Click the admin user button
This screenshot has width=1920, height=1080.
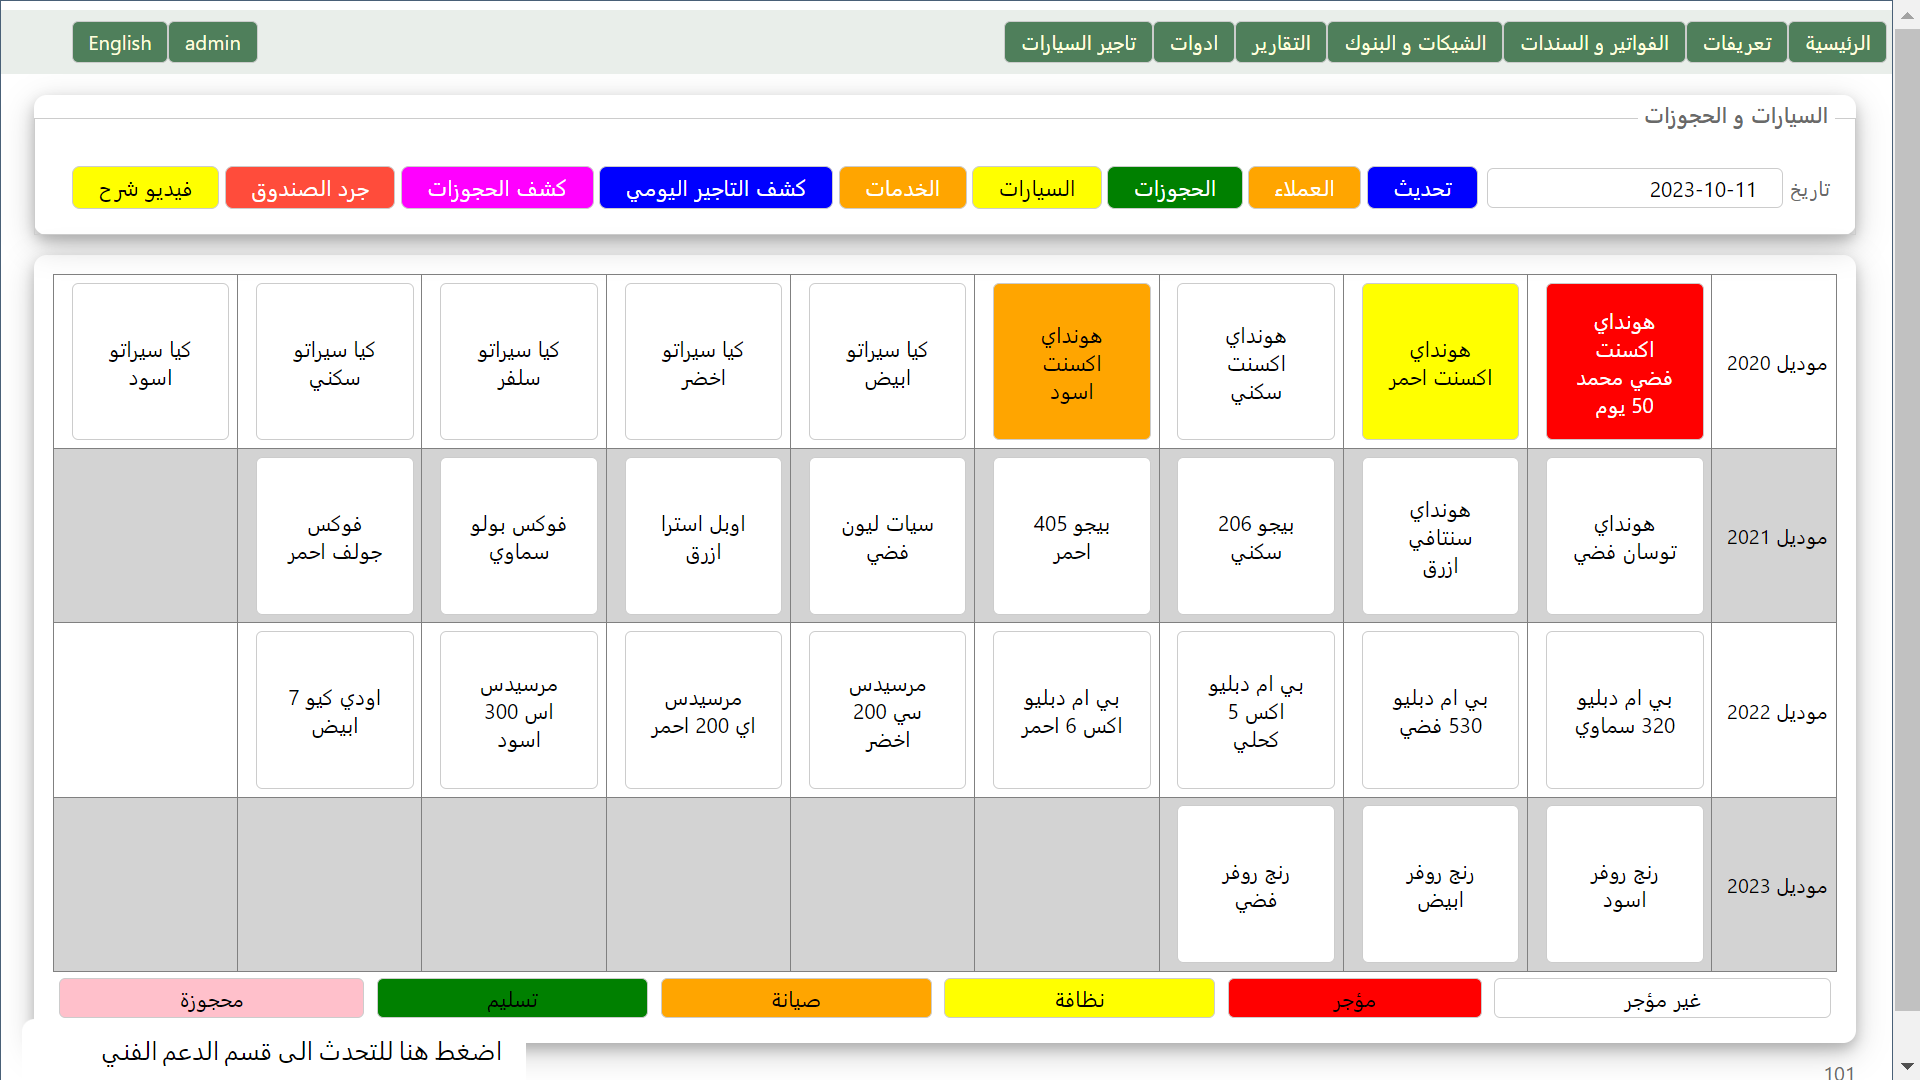pyautogui.click(x=212, y=43)
